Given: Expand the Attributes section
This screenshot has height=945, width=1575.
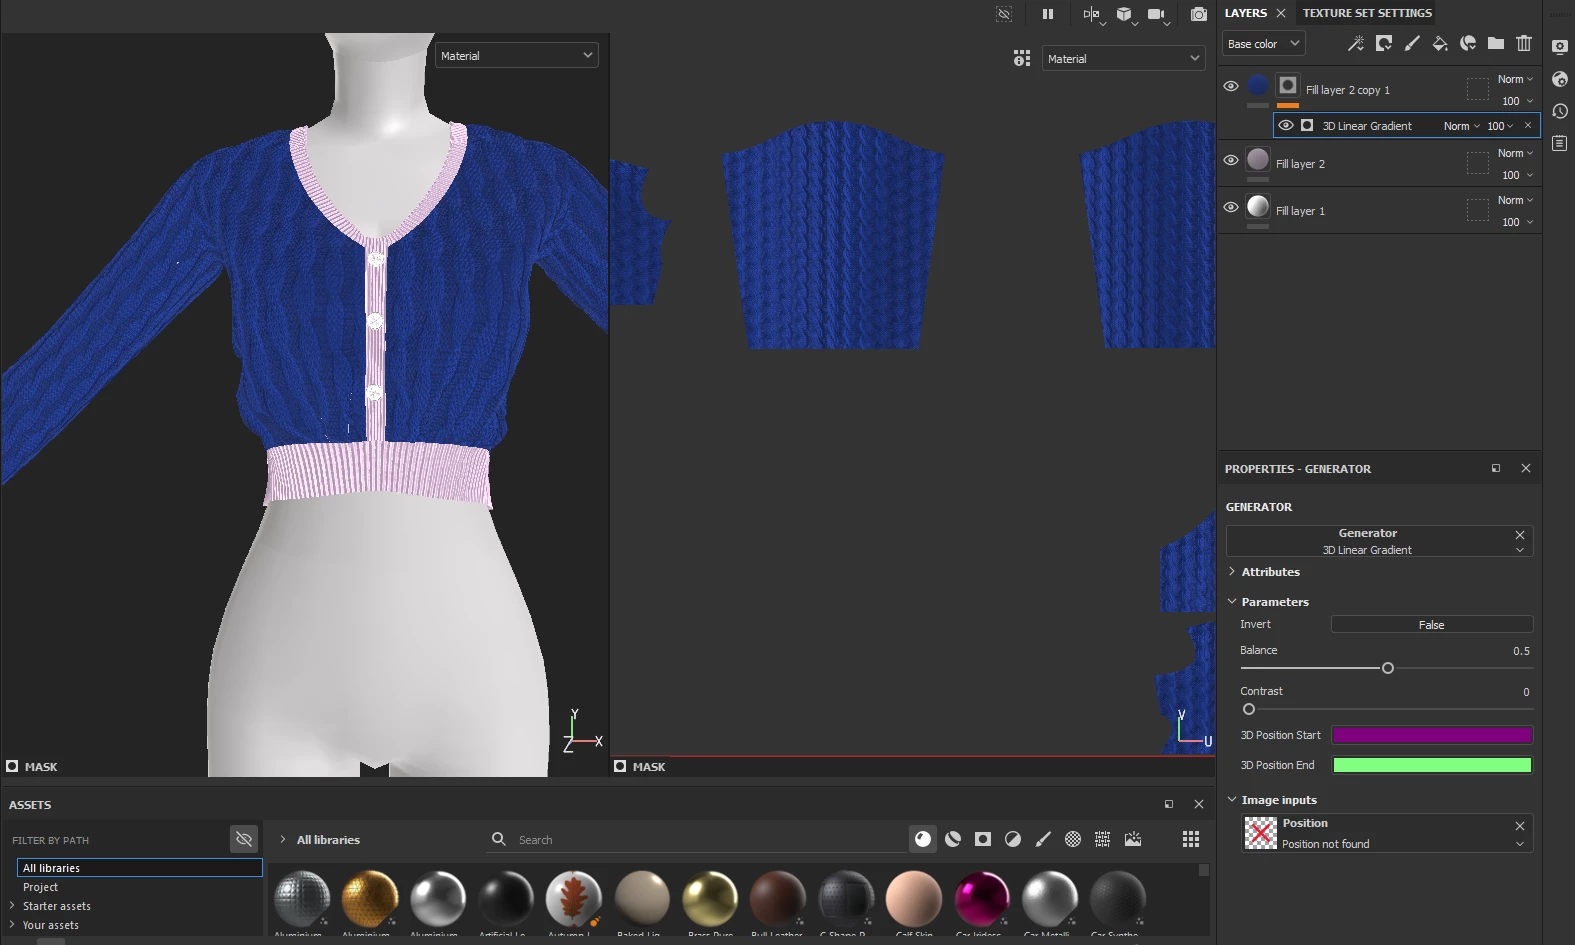Looking at the screenshot, I should click(1270, 572).
